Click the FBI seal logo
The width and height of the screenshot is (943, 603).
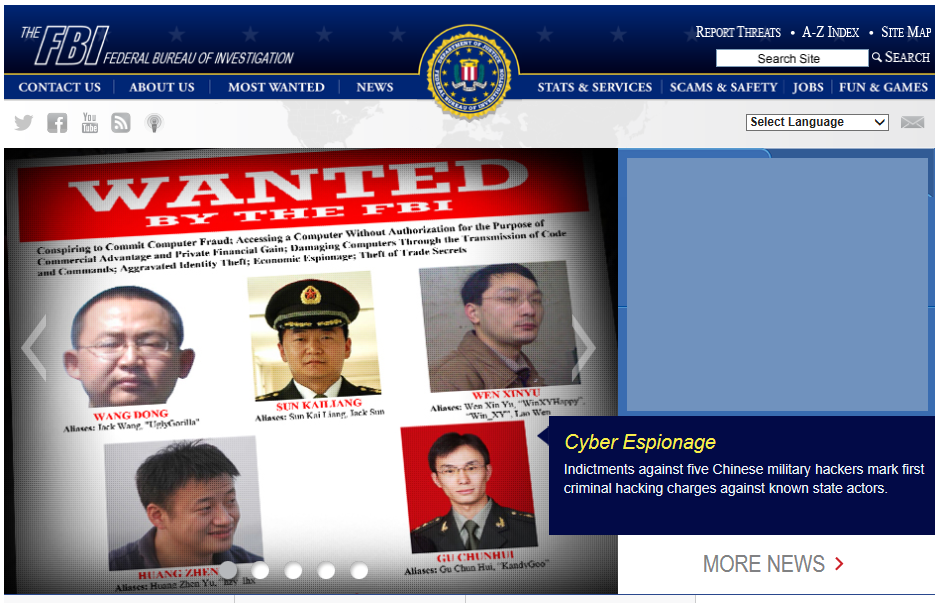coord(469,72)
